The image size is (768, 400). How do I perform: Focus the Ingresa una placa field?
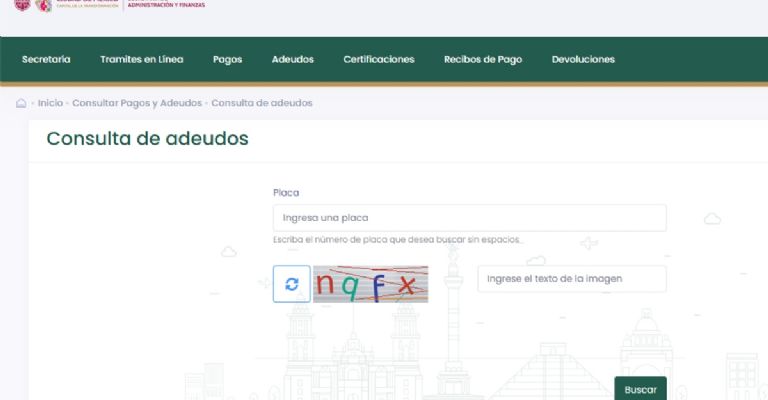point(469,218)
